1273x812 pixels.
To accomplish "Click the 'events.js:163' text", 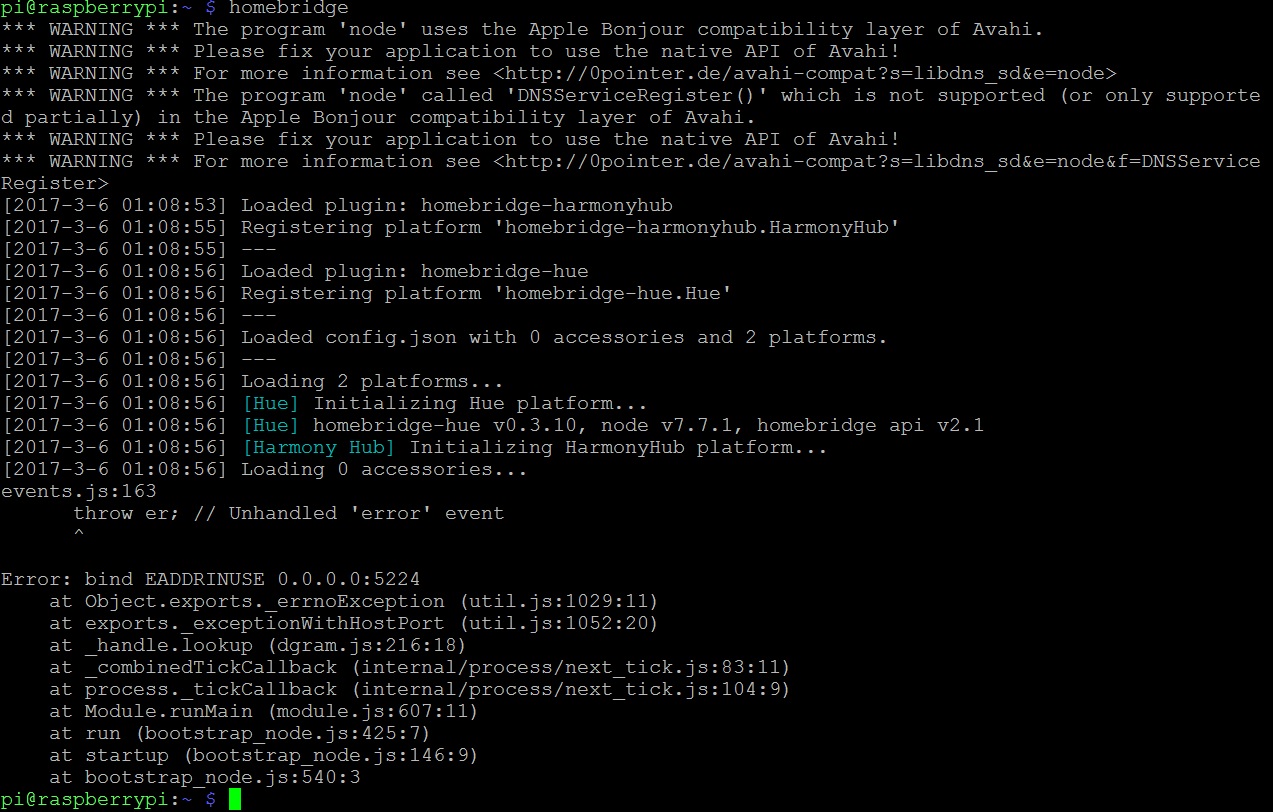I will tap(78, 491).
